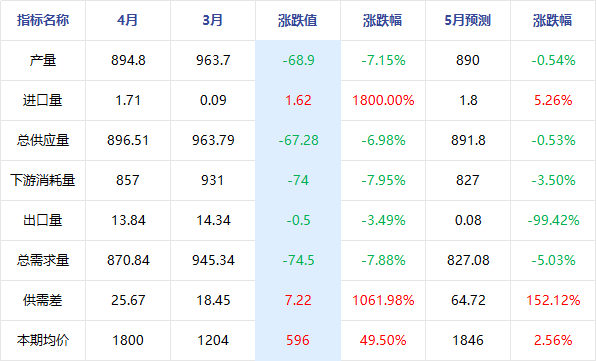Click the -68.9 change value

(298, 60)
